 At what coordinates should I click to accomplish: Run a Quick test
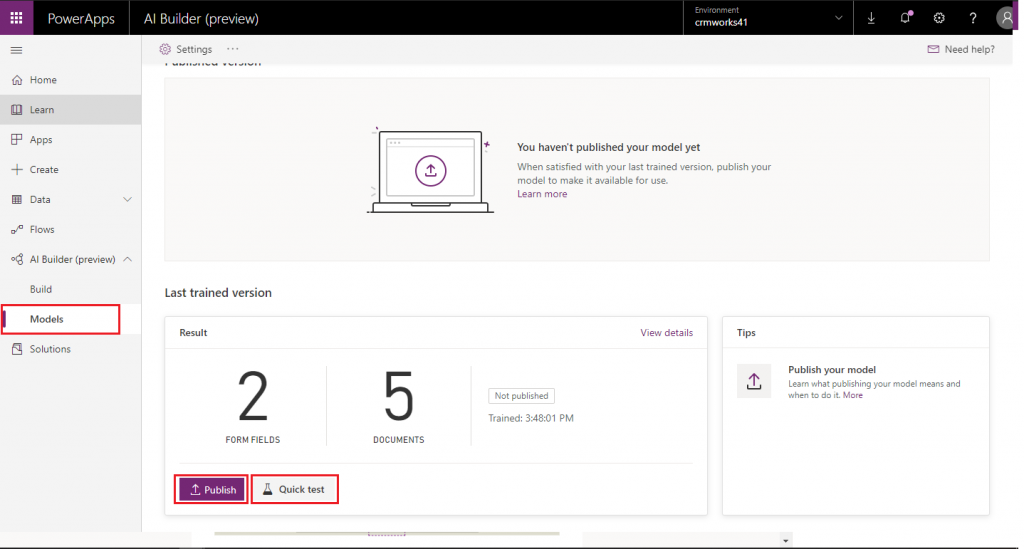tap(295, 490)
